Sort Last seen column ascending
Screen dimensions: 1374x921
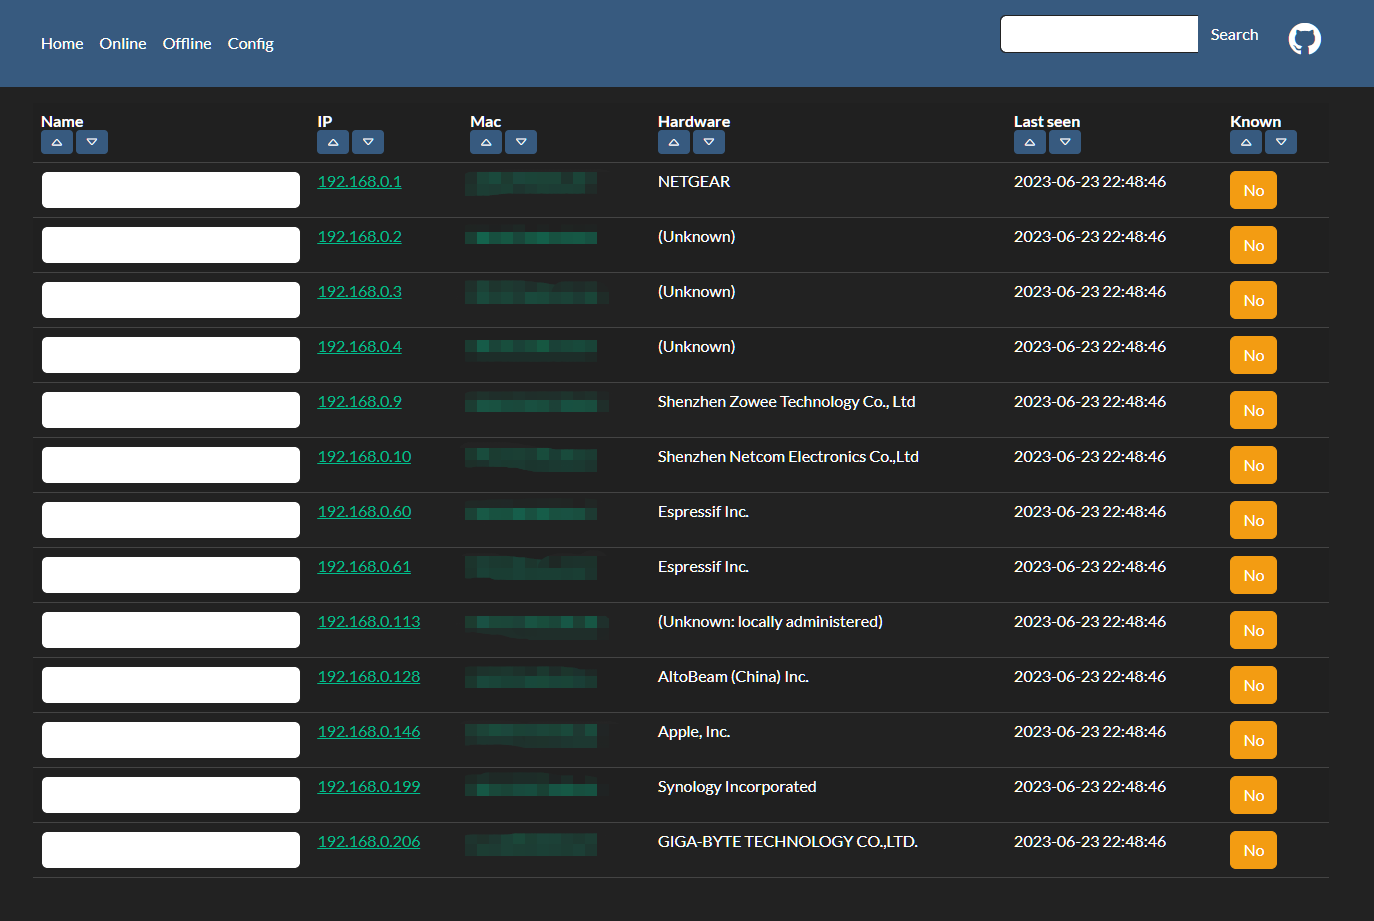click(x=1030, y=143)
